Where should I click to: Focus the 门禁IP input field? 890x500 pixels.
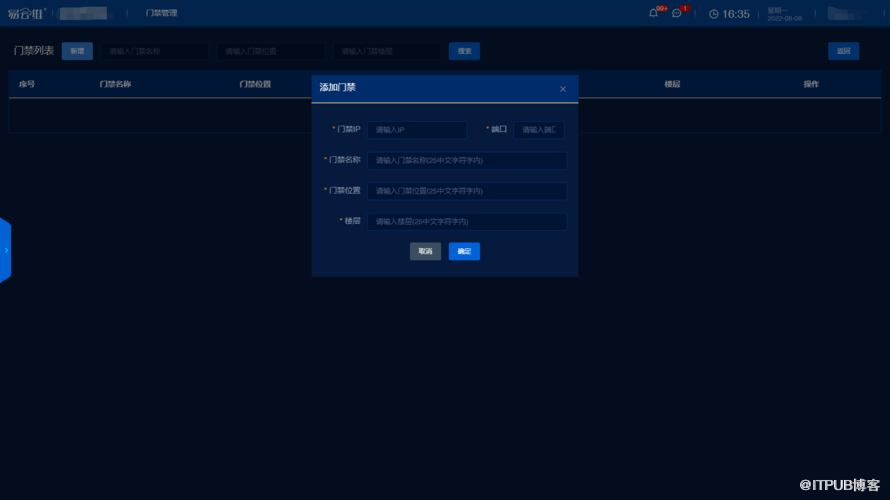417,130
